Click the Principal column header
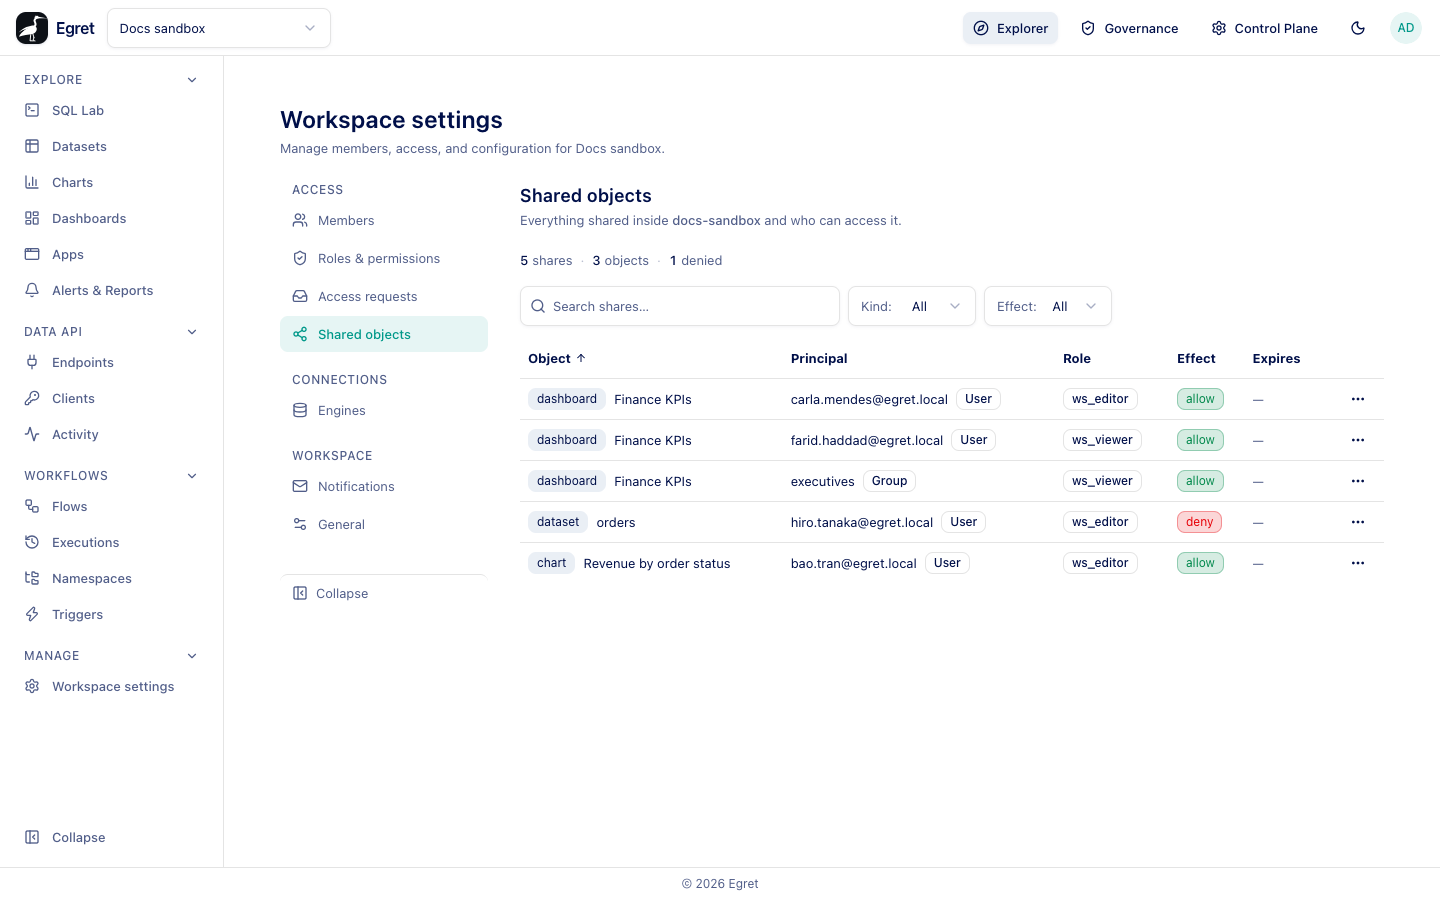The image size is (1440, 900). click(819, 358)
